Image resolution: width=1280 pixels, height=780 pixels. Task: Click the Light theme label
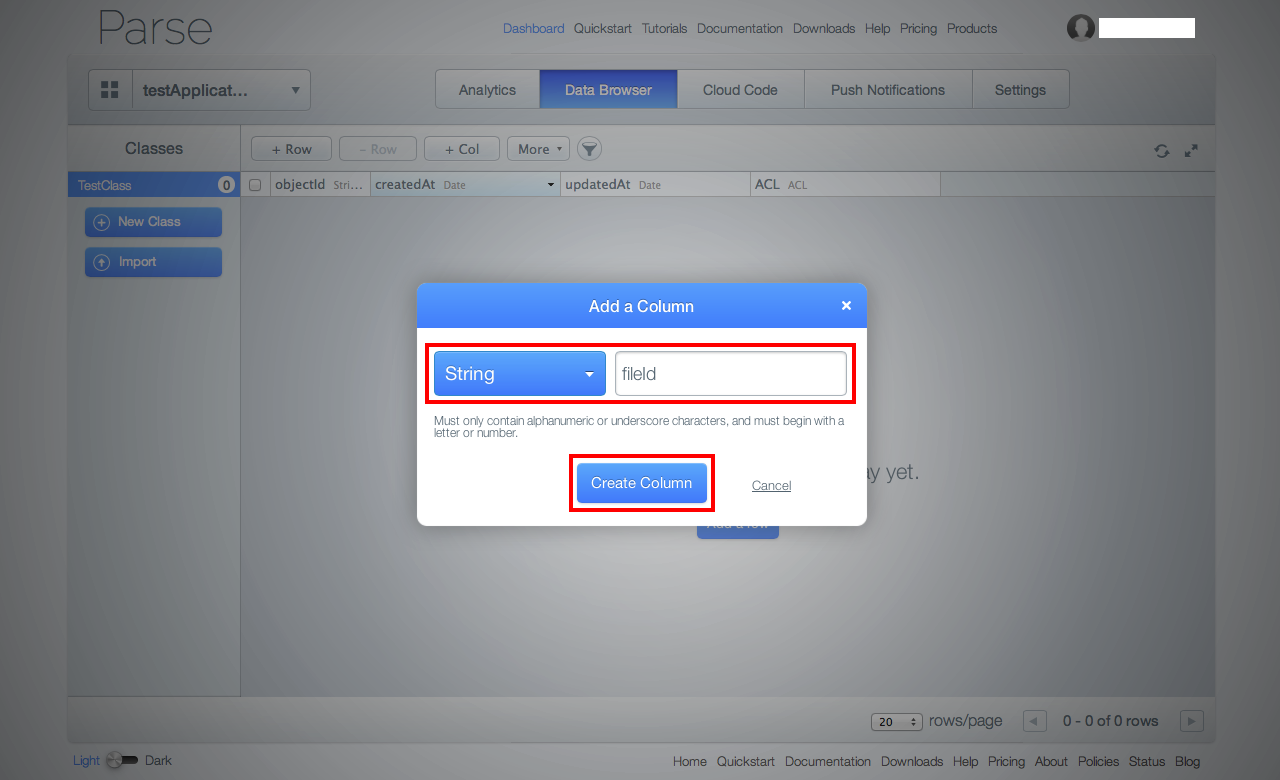point(86,761)
